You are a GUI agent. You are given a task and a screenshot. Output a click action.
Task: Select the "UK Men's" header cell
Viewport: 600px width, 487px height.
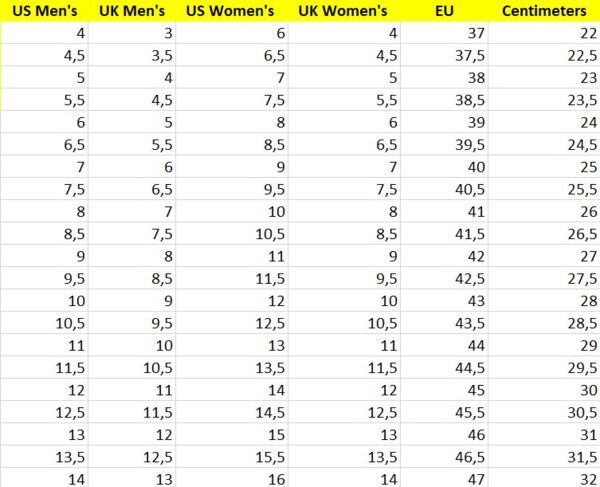[x=133, y=11]
